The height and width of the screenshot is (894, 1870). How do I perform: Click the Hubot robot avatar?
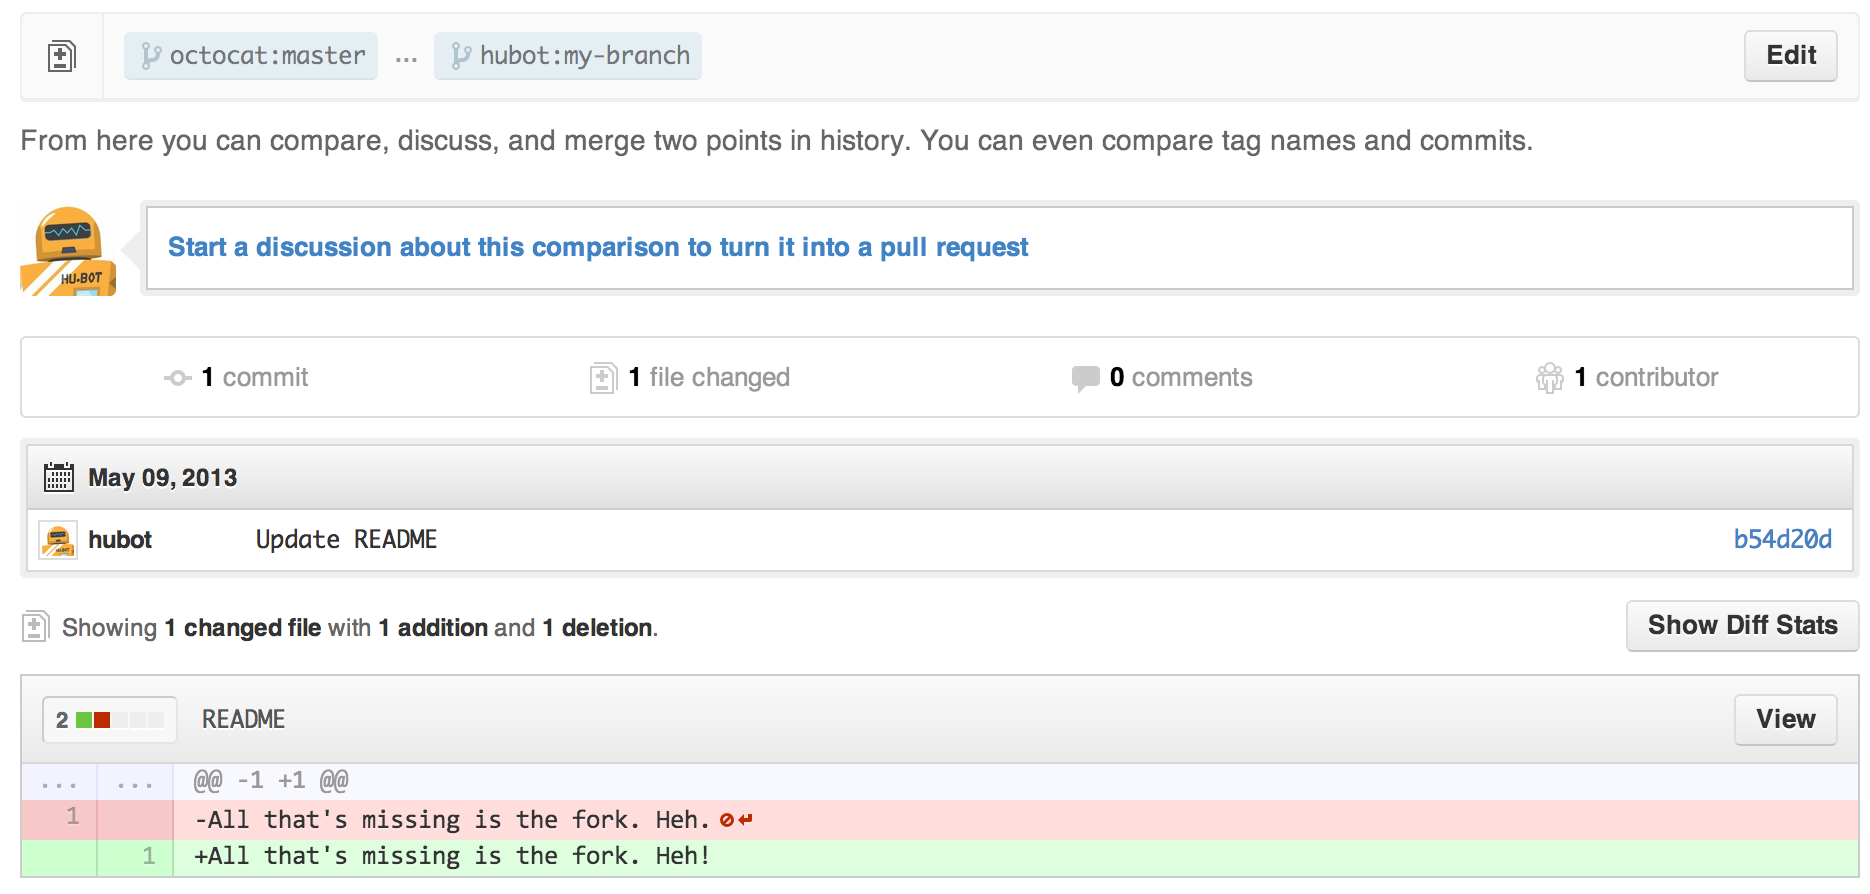[x=68, y=250]
